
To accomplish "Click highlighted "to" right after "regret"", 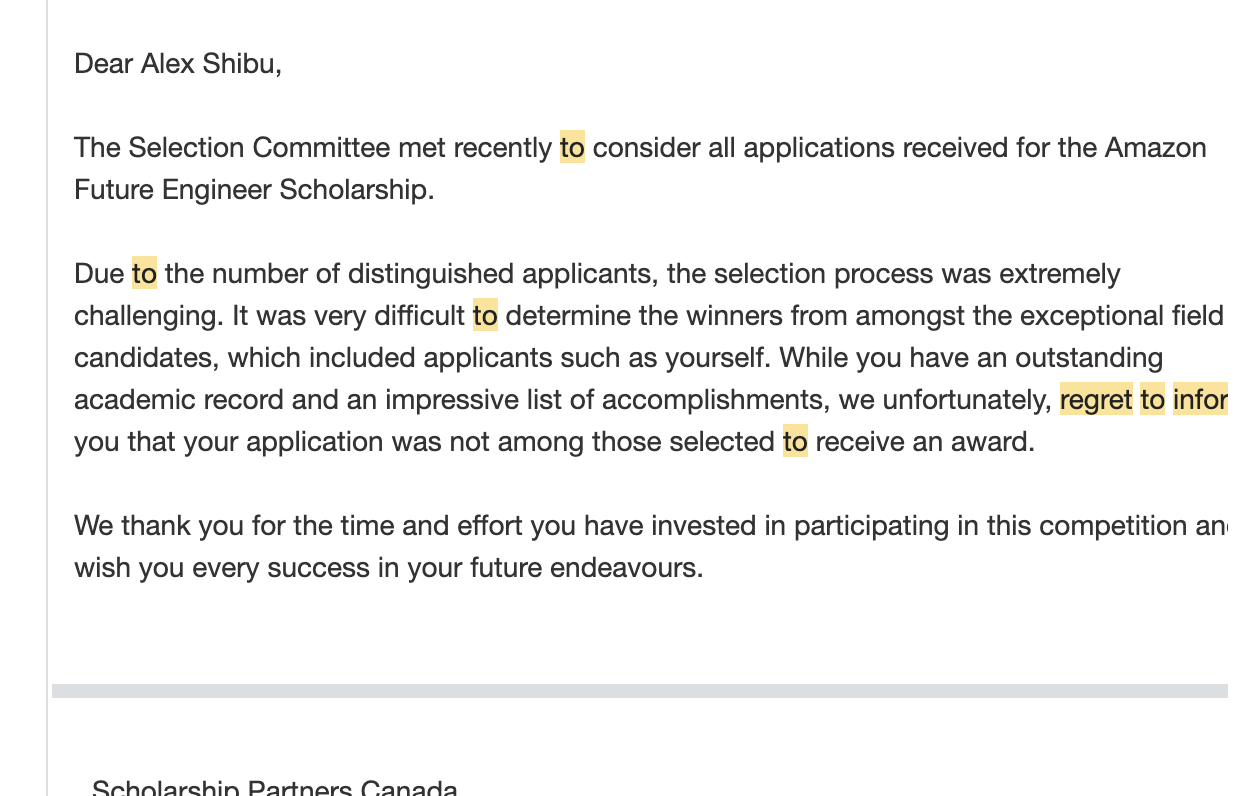I will point(1152,400).
